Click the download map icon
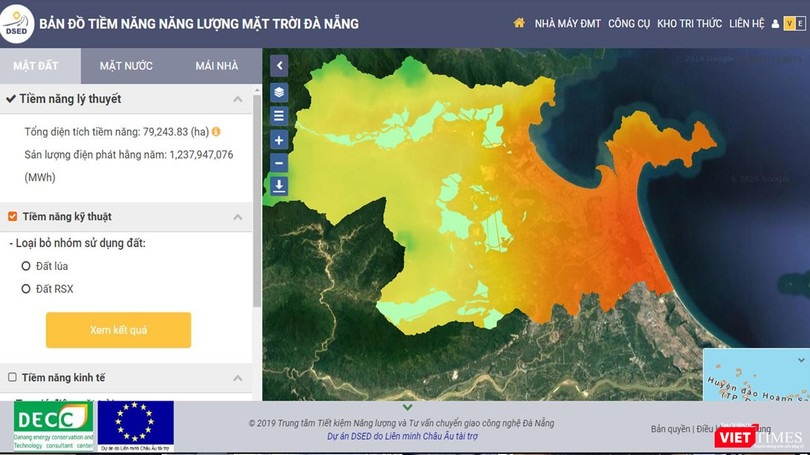810x455 pixels. (279, 186)
